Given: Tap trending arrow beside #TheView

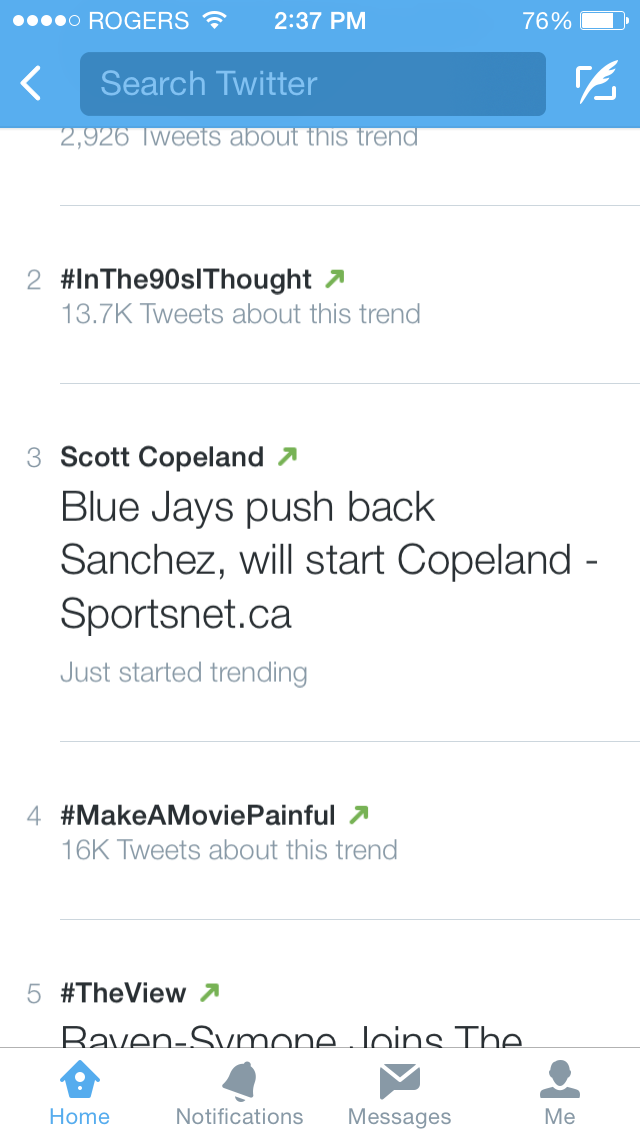Looking at the screenshot, I should 209,993.
